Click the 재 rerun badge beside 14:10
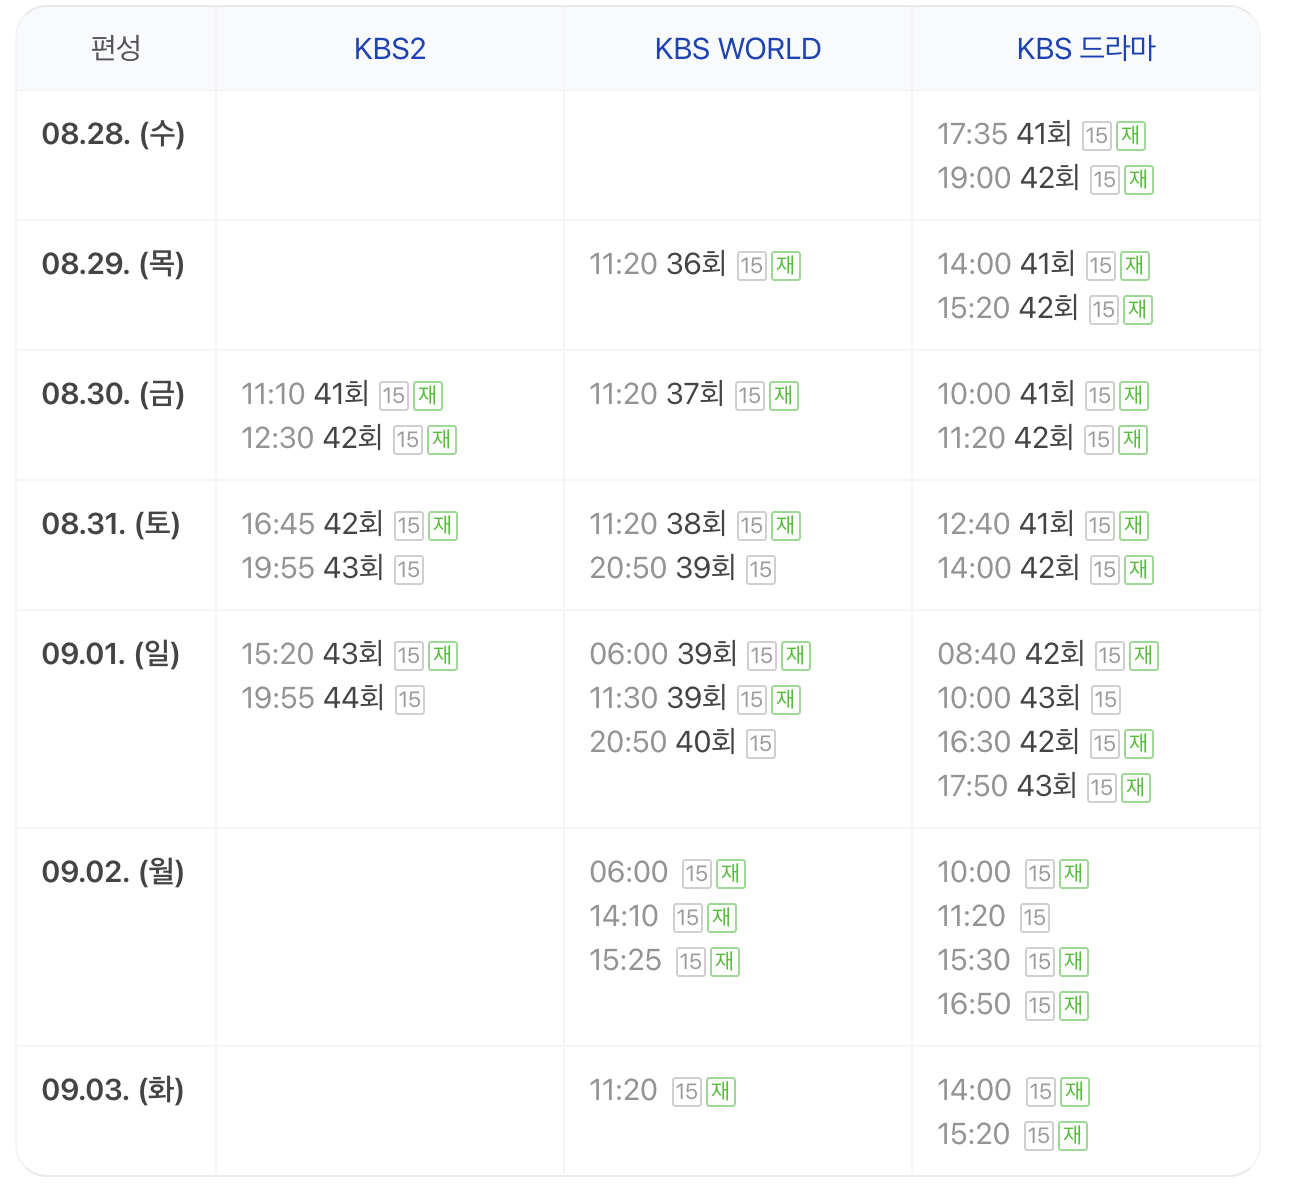Screen dimensions: 1290x1188 (722, 917)
